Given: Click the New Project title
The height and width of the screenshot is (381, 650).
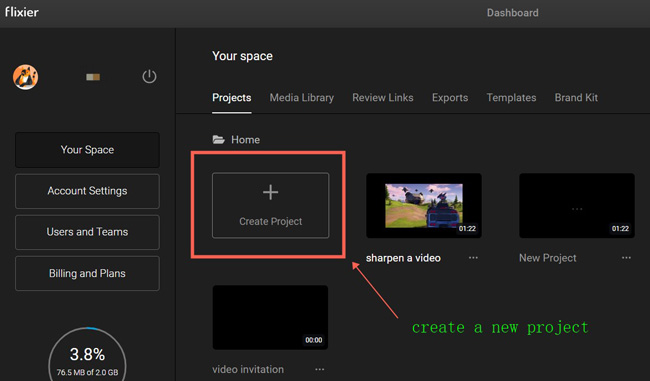Looking at the screenshot, I should (x=548, y=258).
